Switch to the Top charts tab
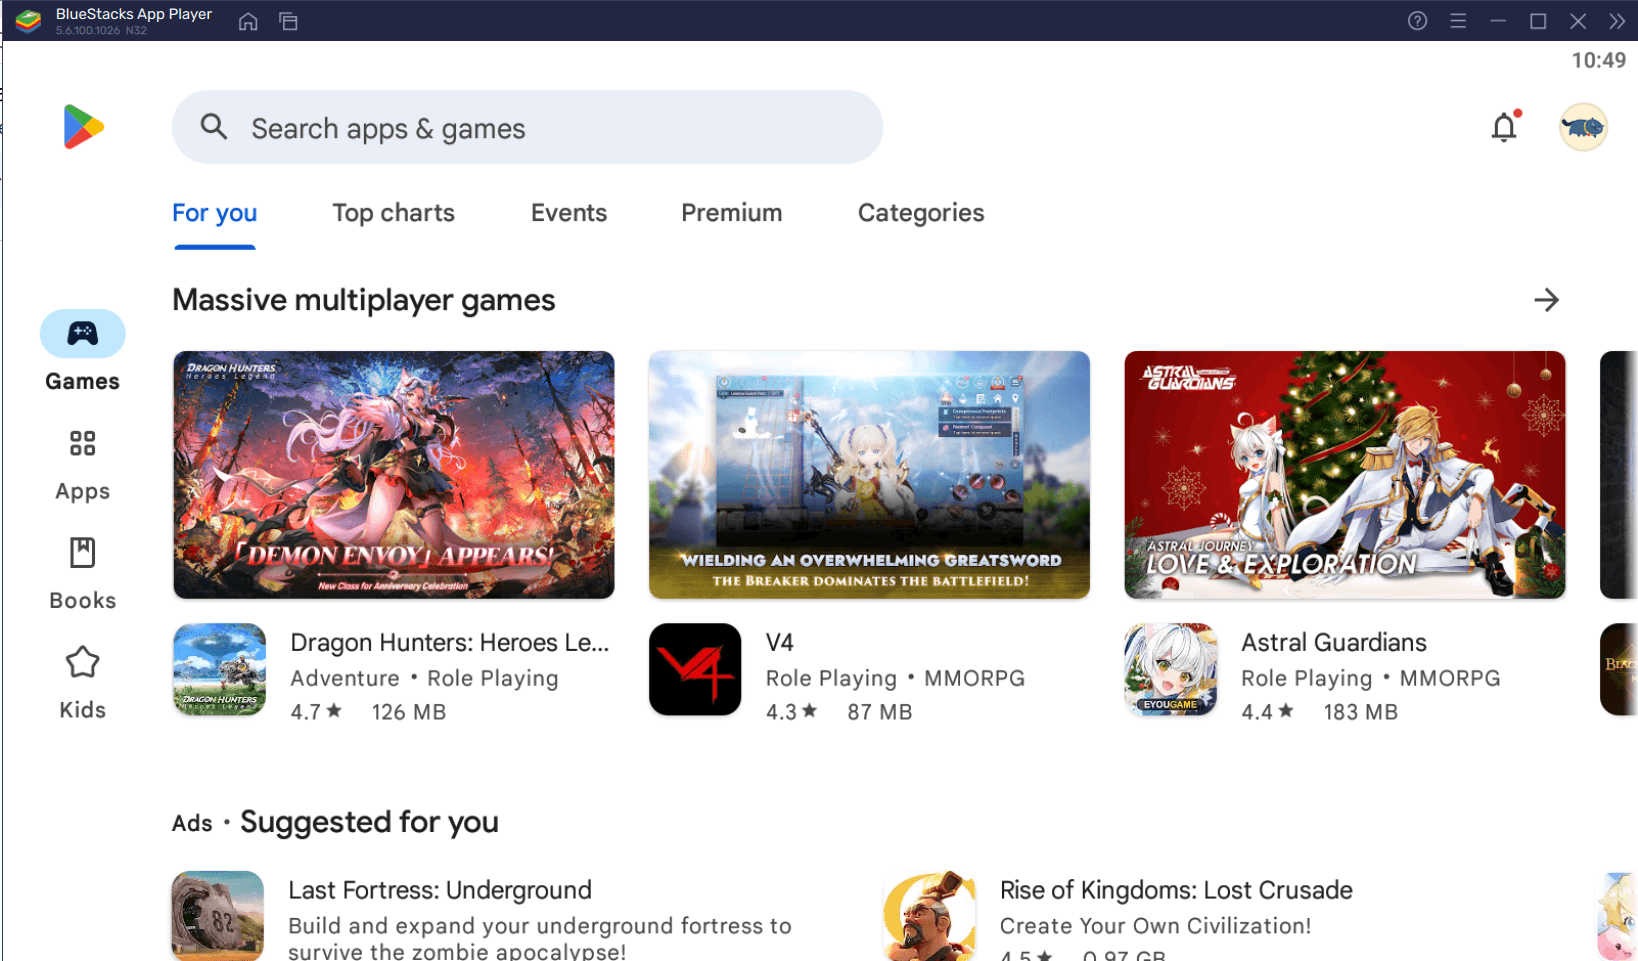The width and height of the screenshot is (1638, 961). pos(393,213)
